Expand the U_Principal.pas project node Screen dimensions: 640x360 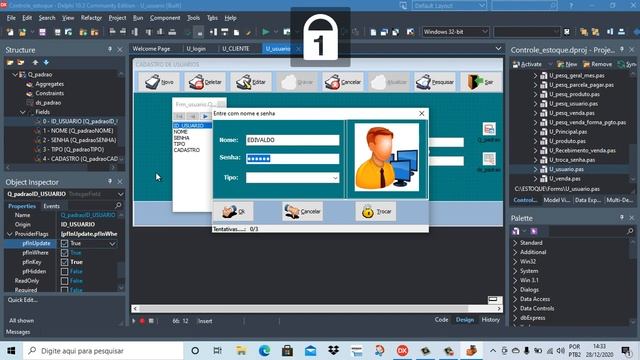point(536,132)
